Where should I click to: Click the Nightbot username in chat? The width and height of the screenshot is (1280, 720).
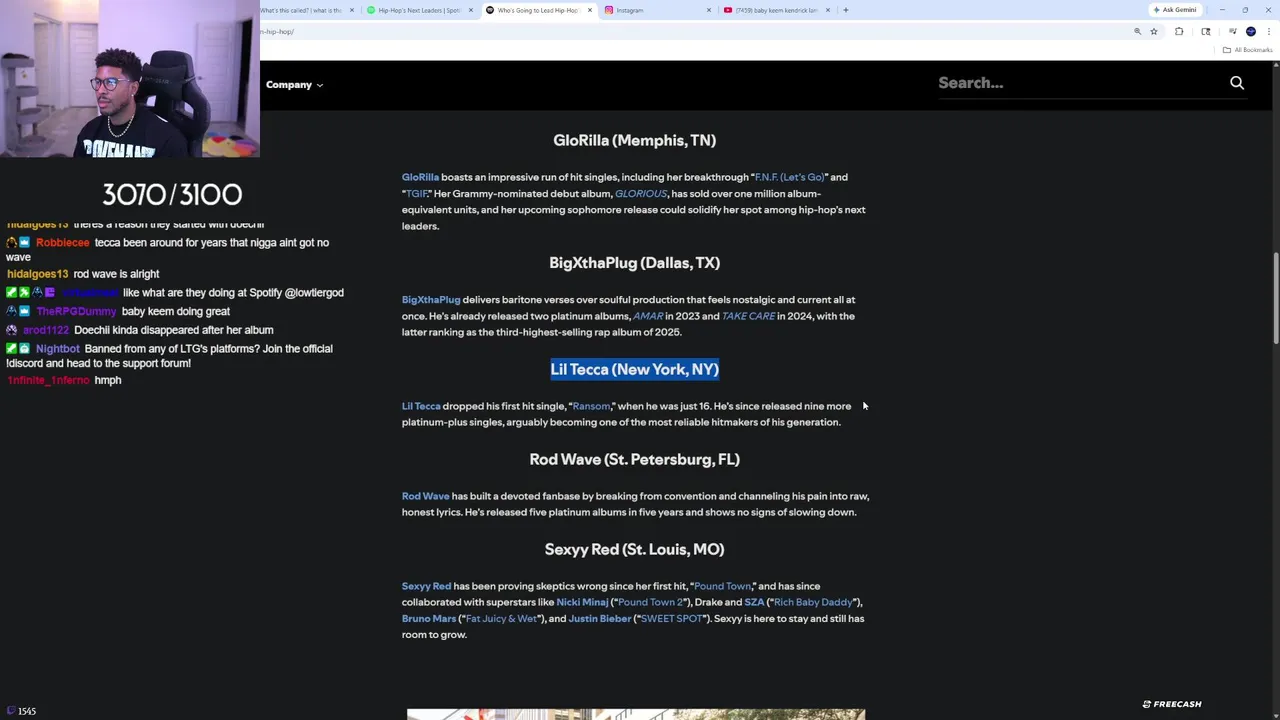click(x=57, y=349)
